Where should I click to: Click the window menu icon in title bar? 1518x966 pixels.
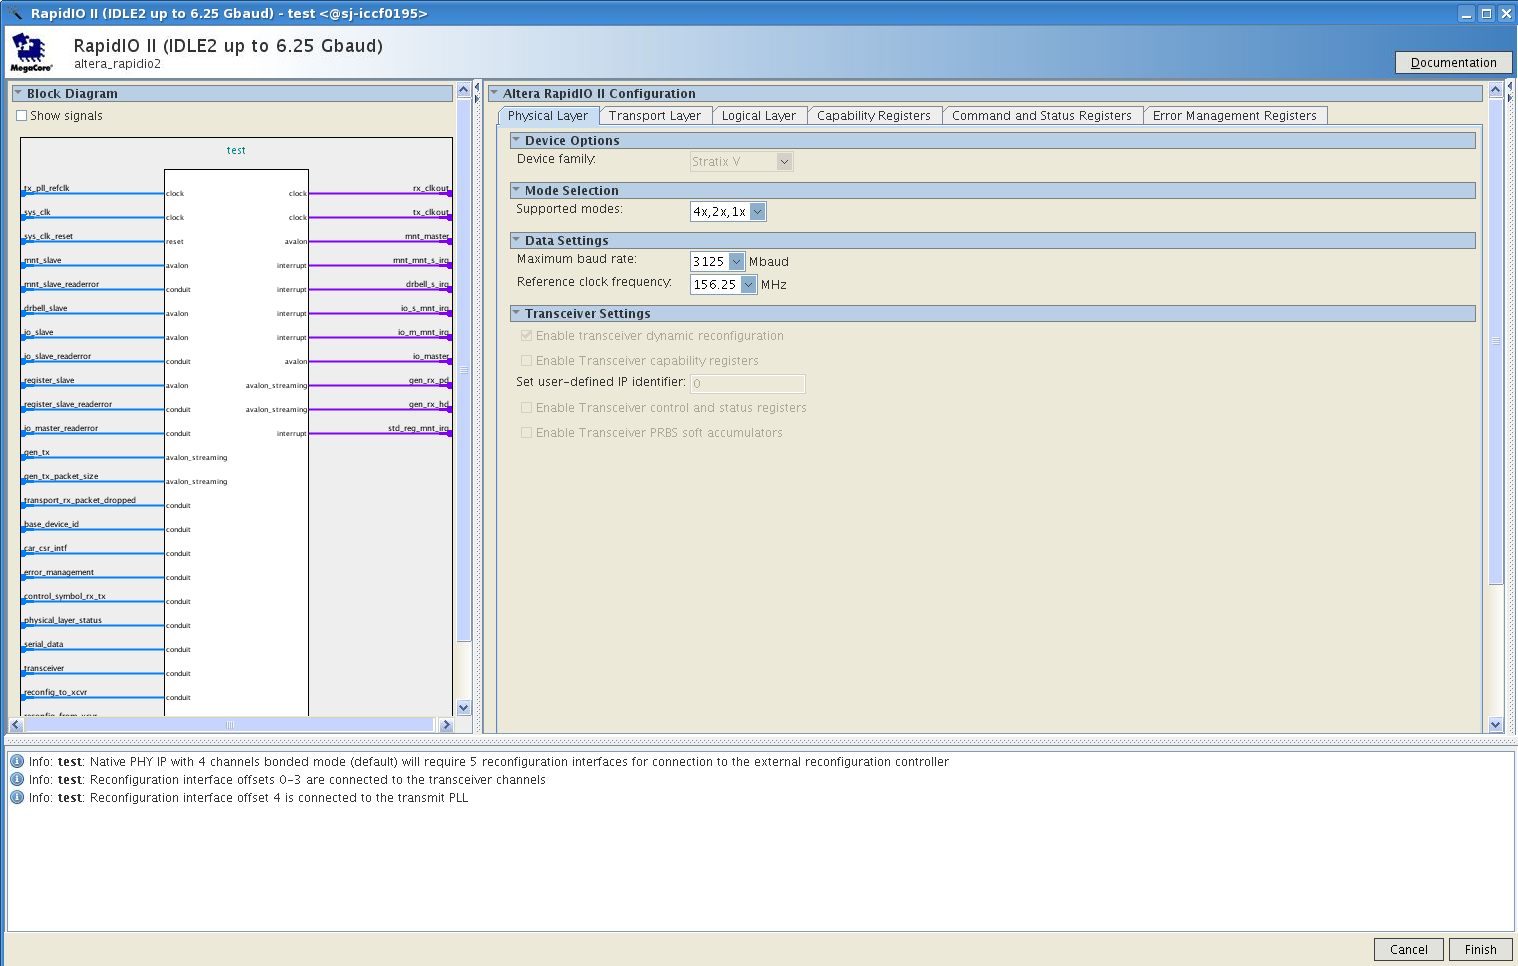pyautogui.click(x=14, y=13)
